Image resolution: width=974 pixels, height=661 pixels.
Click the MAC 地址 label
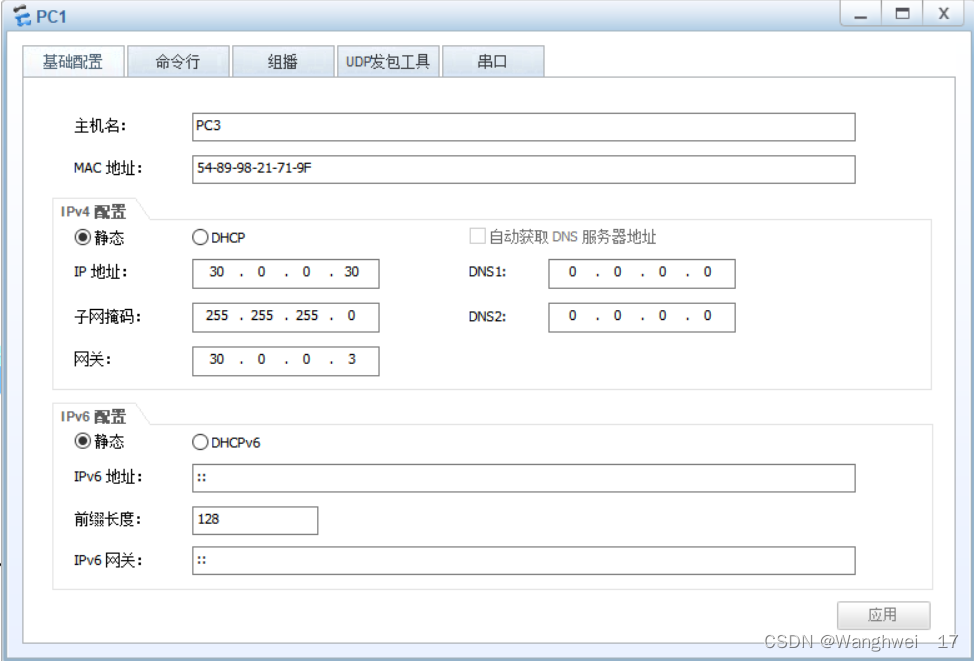click(108, 168)
